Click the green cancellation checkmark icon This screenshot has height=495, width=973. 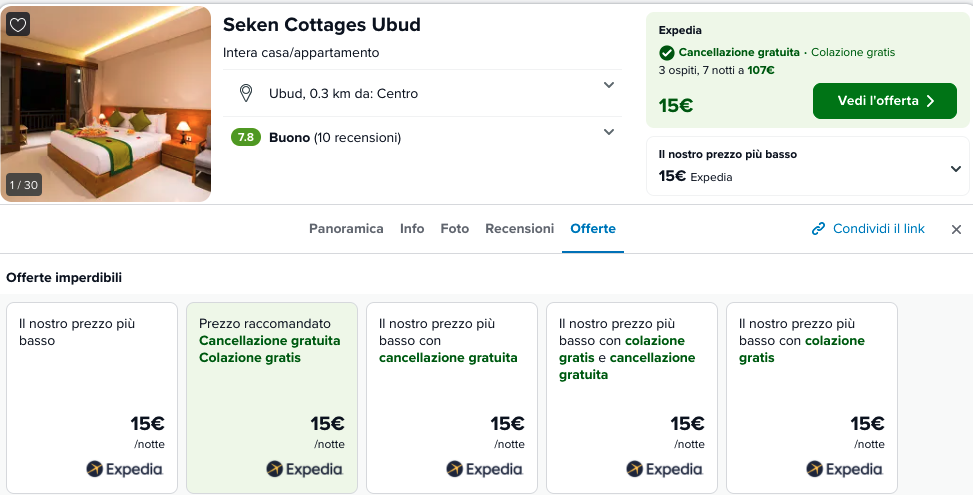[x=666, y=53]
